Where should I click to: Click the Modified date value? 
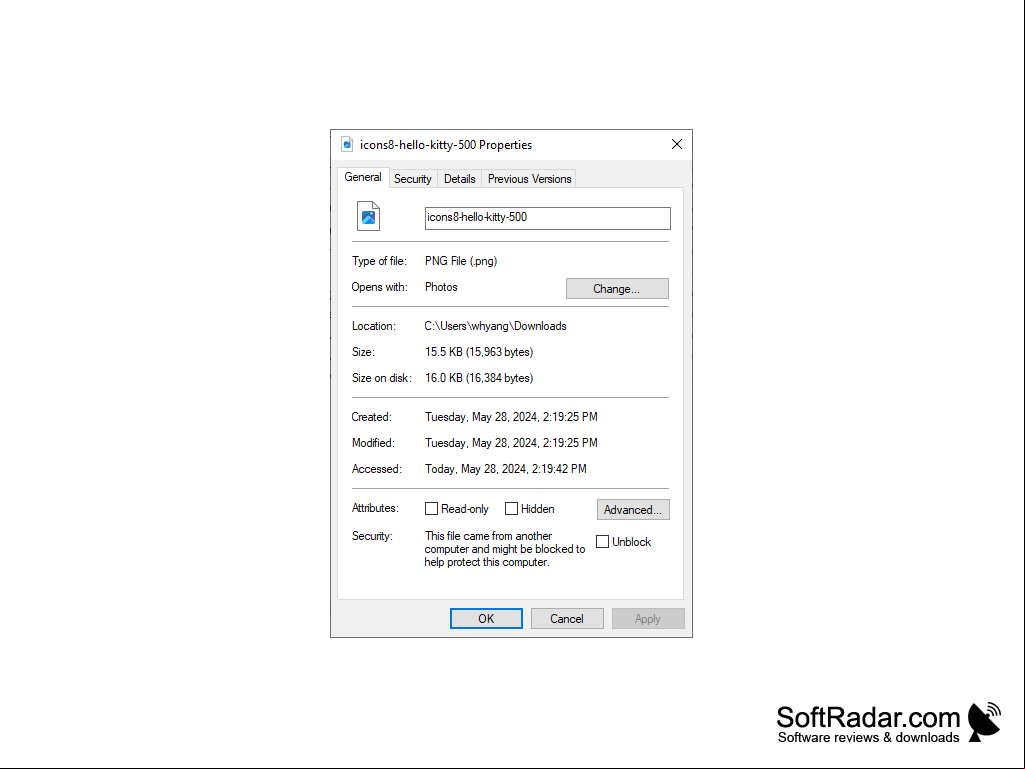pyautogui.click(x=511, y=443)
